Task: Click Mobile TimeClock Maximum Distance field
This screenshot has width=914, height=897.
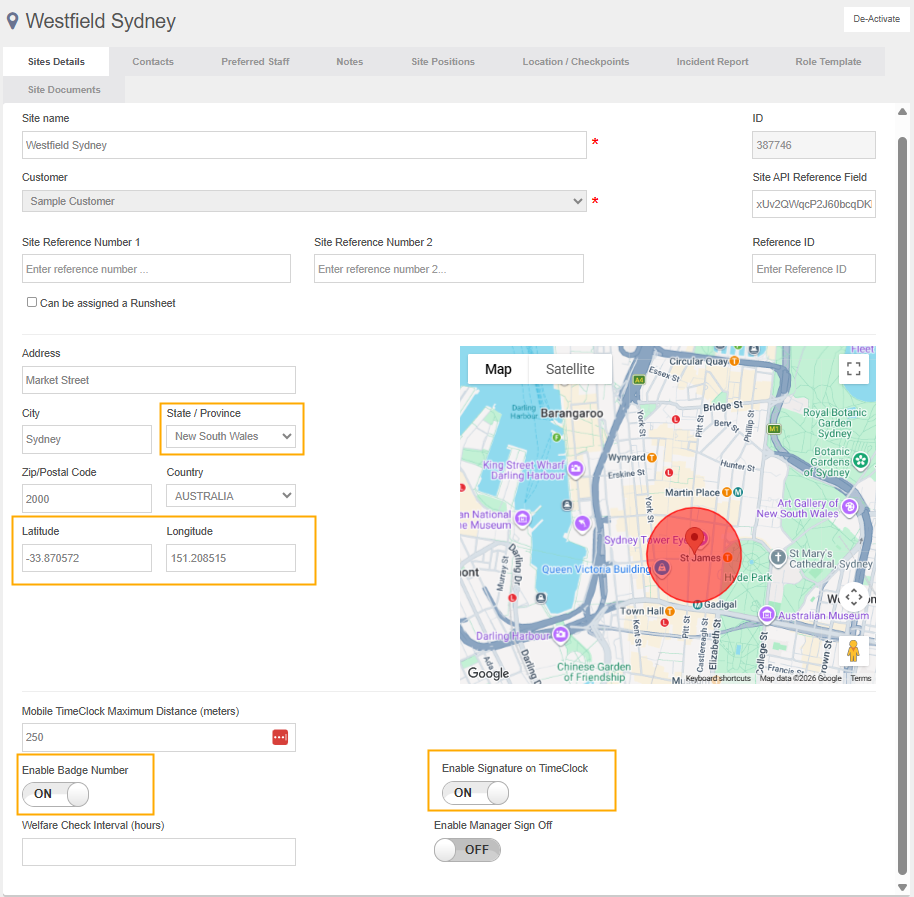Action: click(159, 737)
